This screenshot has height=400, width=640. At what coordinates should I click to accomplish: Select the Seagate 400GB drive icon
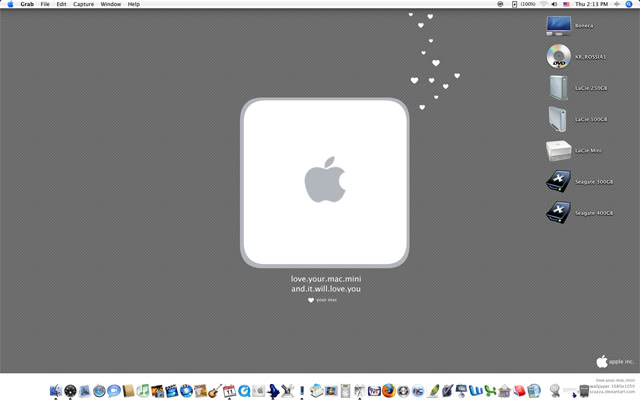click(558, 213)
